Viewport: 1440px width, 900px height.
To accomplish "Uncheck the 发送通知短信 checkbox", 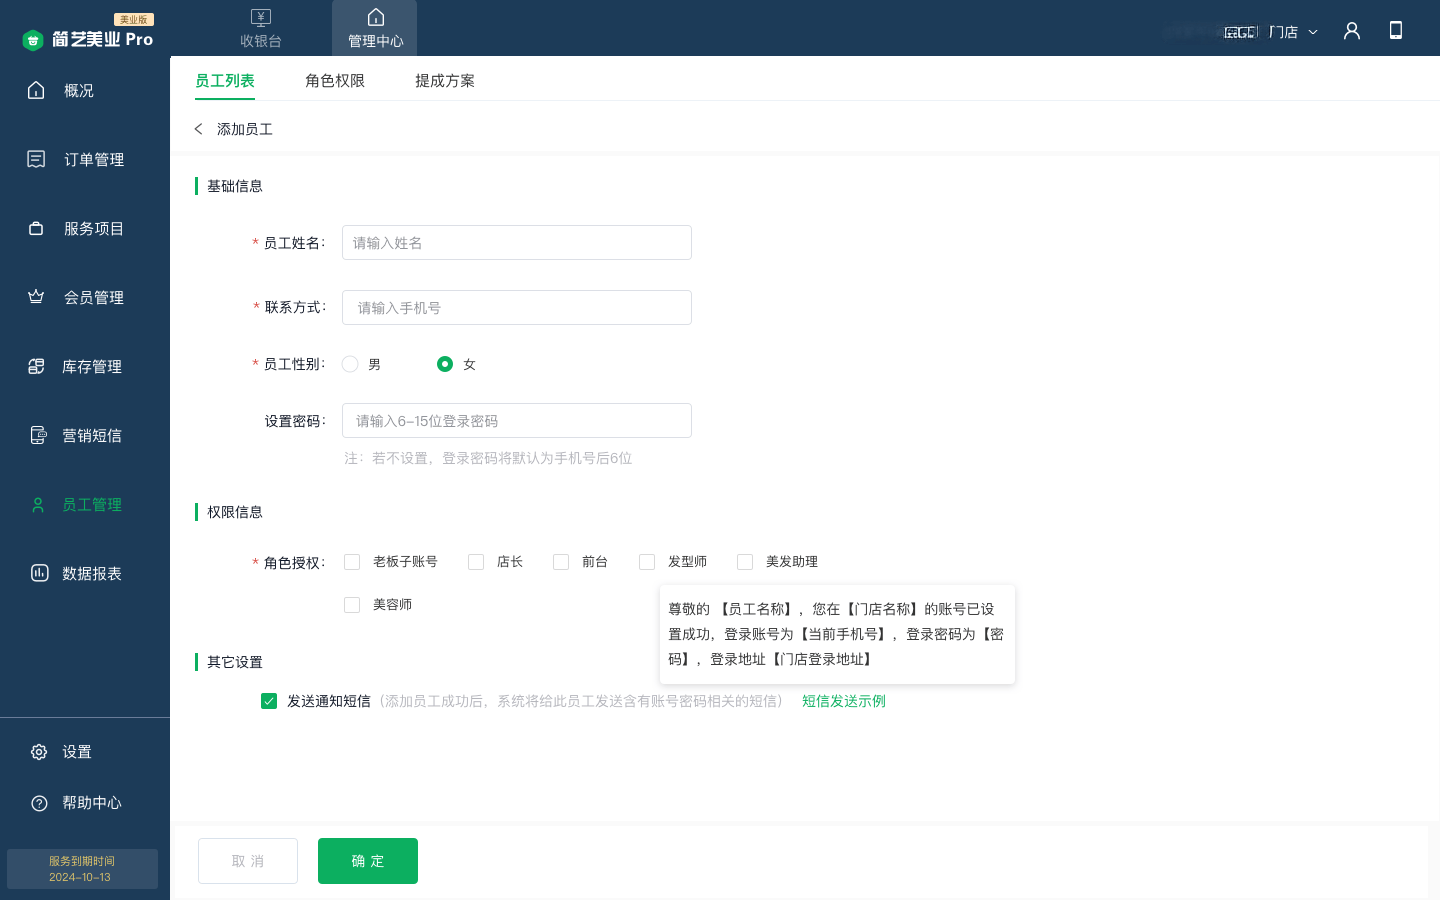I will pyautogui.click(x=269, y=701).
